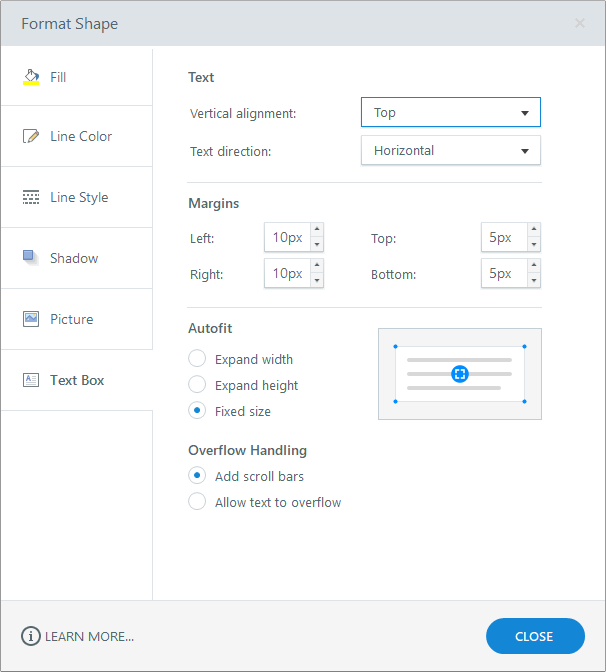Click the info icon beside Learn More
Screen dimensions: 606x672
31,636
